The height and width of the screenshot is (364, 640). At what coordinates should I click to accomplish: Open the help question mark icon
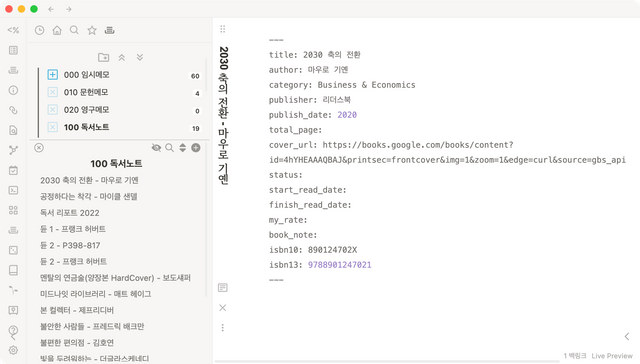tap(13, 330)
